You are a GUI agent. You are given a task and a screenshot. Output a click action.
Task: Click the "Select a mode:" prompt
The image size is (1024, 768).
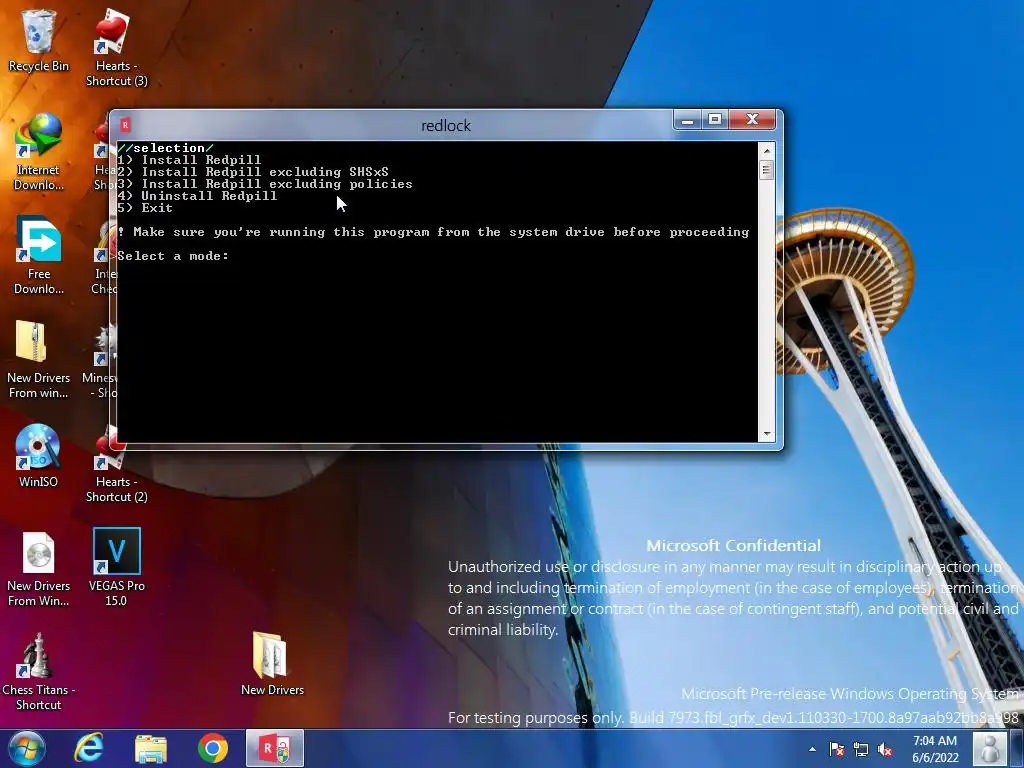pos(173,256)
